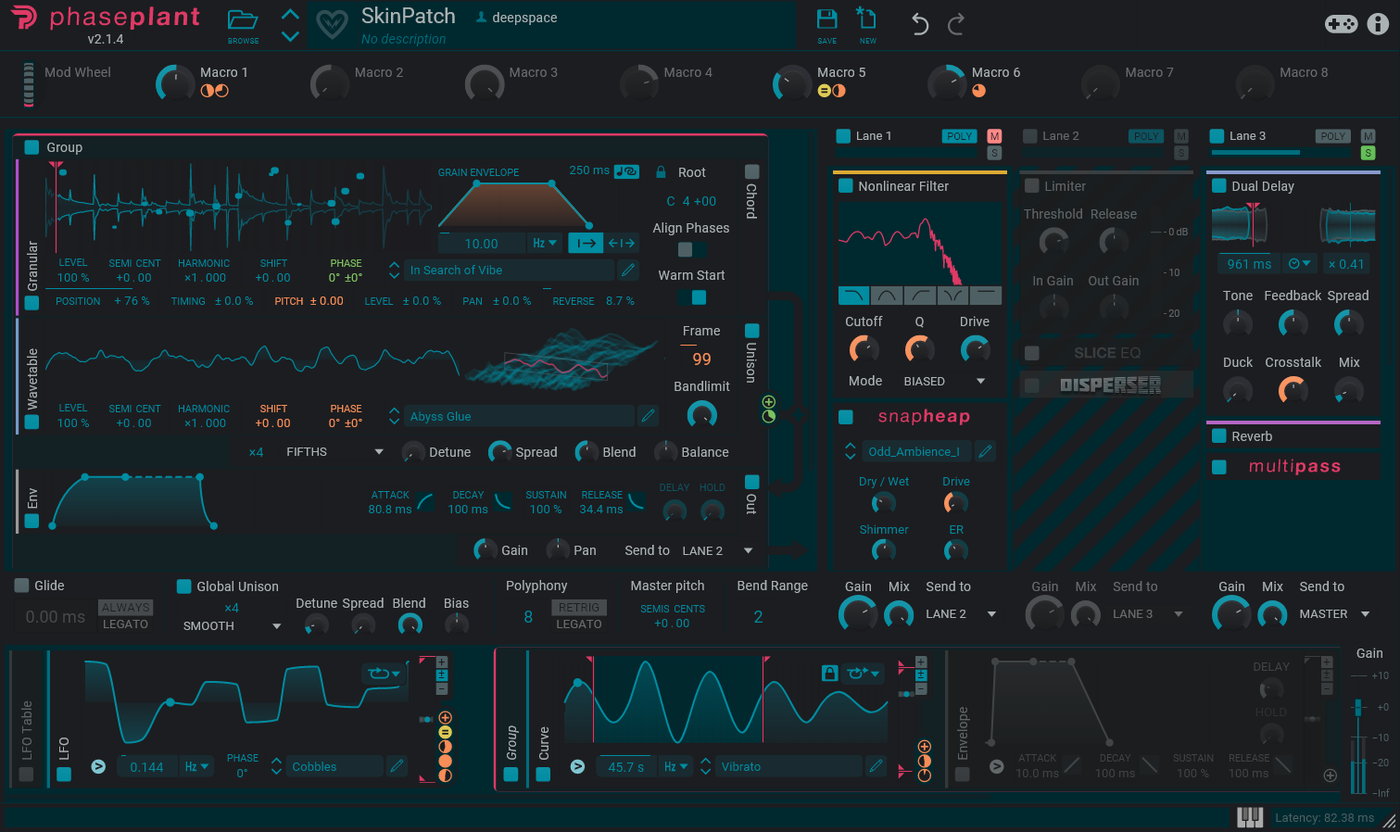Open the BIASED filter mode dropdown
The height and width of the screenshot is (832, 1400).
tap(944, 381)
